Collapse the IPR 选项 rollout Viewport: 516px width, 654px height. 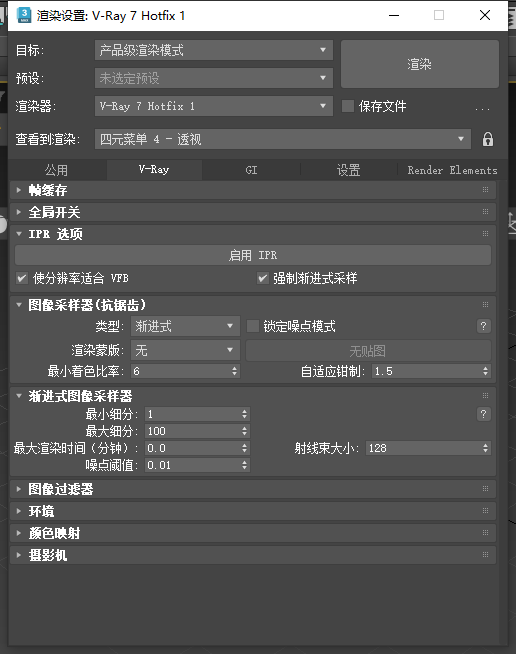click(18, 234)
